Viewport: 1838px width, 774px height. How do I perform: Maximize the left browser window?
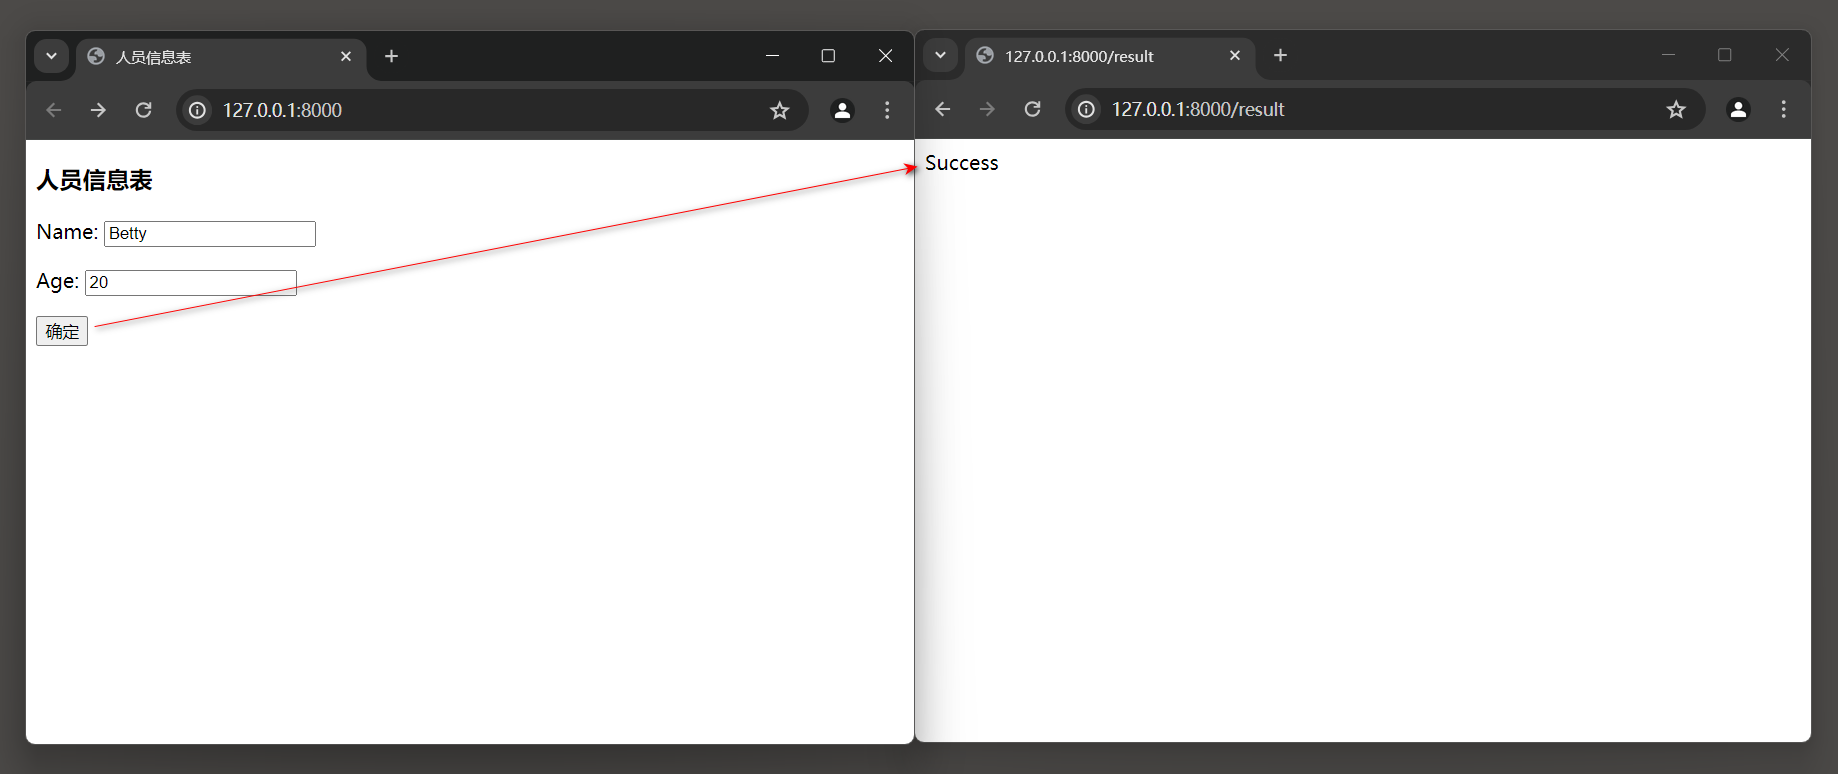click(x=828, y=56)
